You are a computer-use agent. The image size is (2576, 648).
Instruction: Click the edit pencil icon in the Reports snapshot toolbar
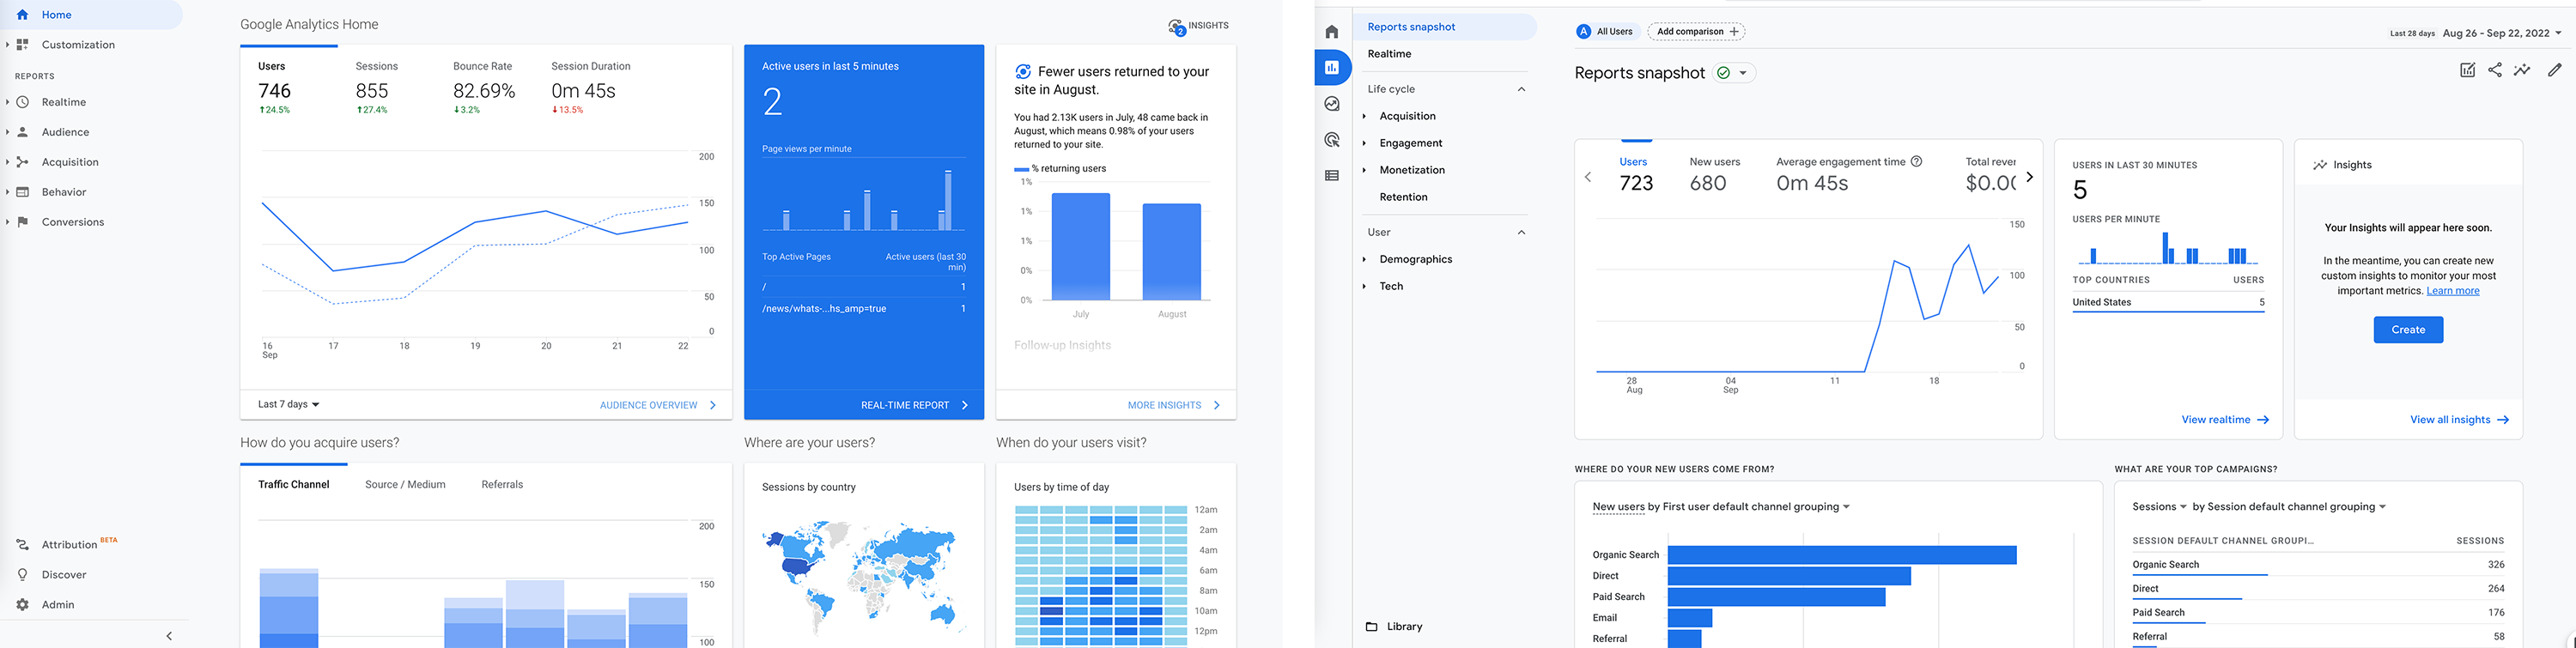2555,70
